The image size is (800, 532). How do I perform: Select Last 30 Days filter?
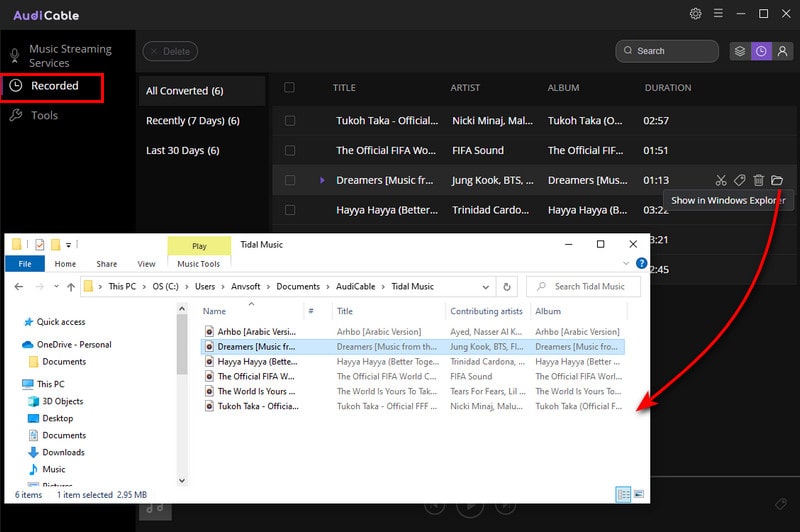183,150
